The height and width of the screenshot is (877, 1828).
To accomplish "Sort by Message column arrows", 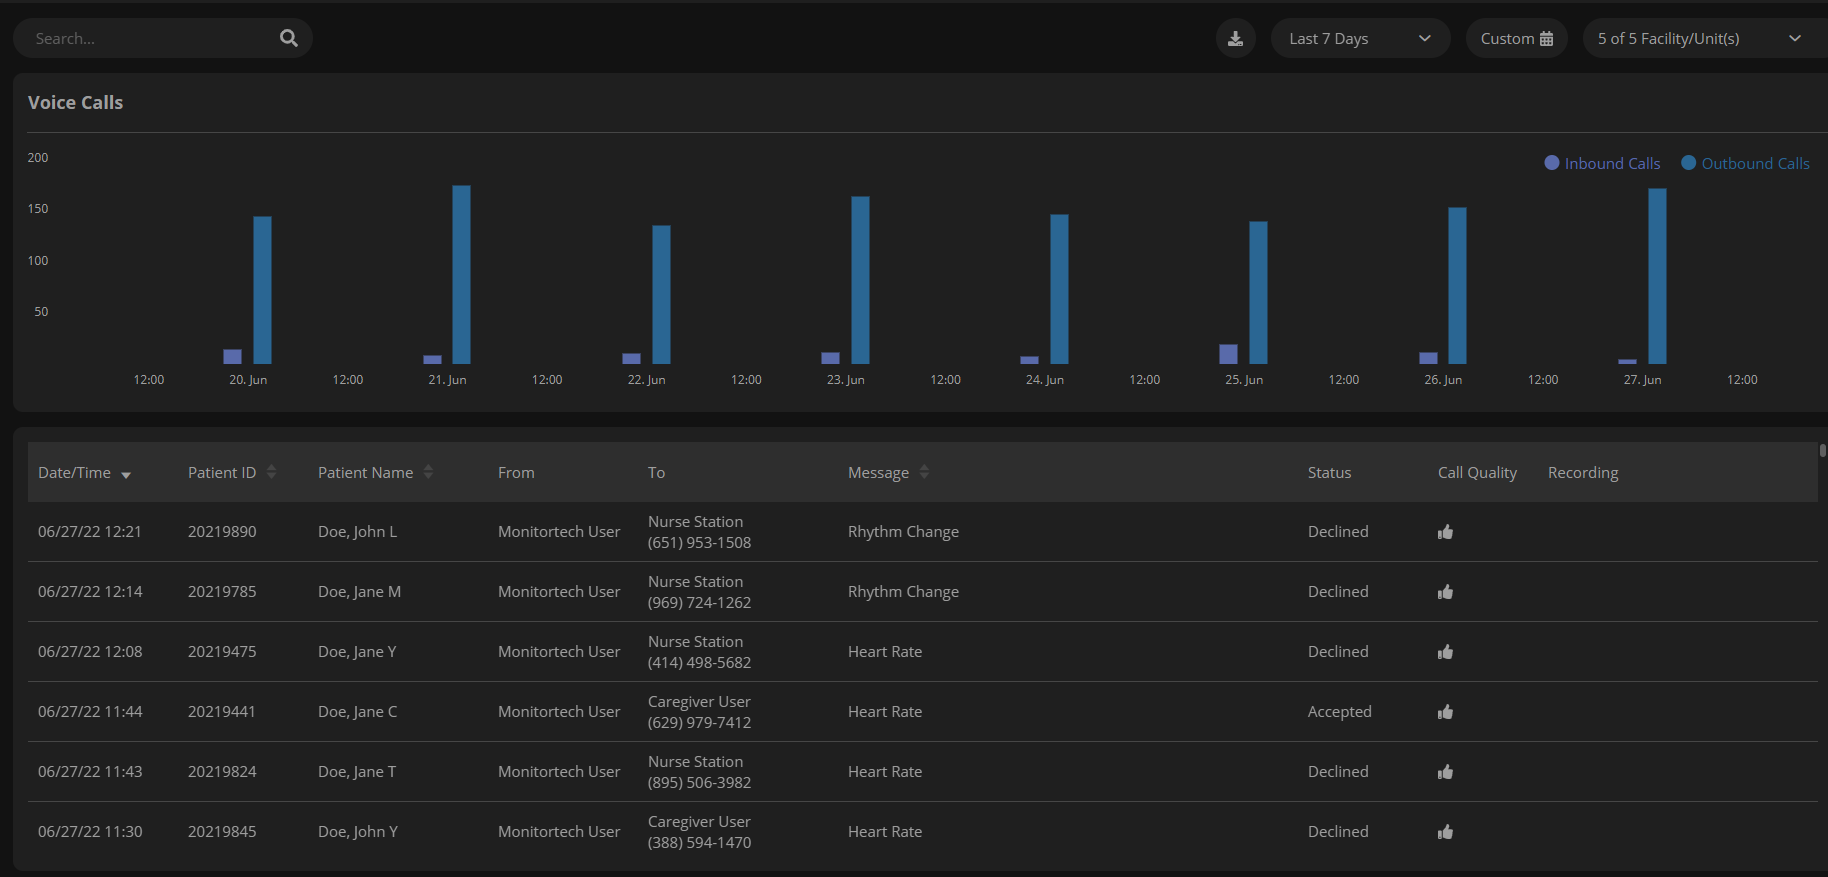I will (x=924, y=472).
